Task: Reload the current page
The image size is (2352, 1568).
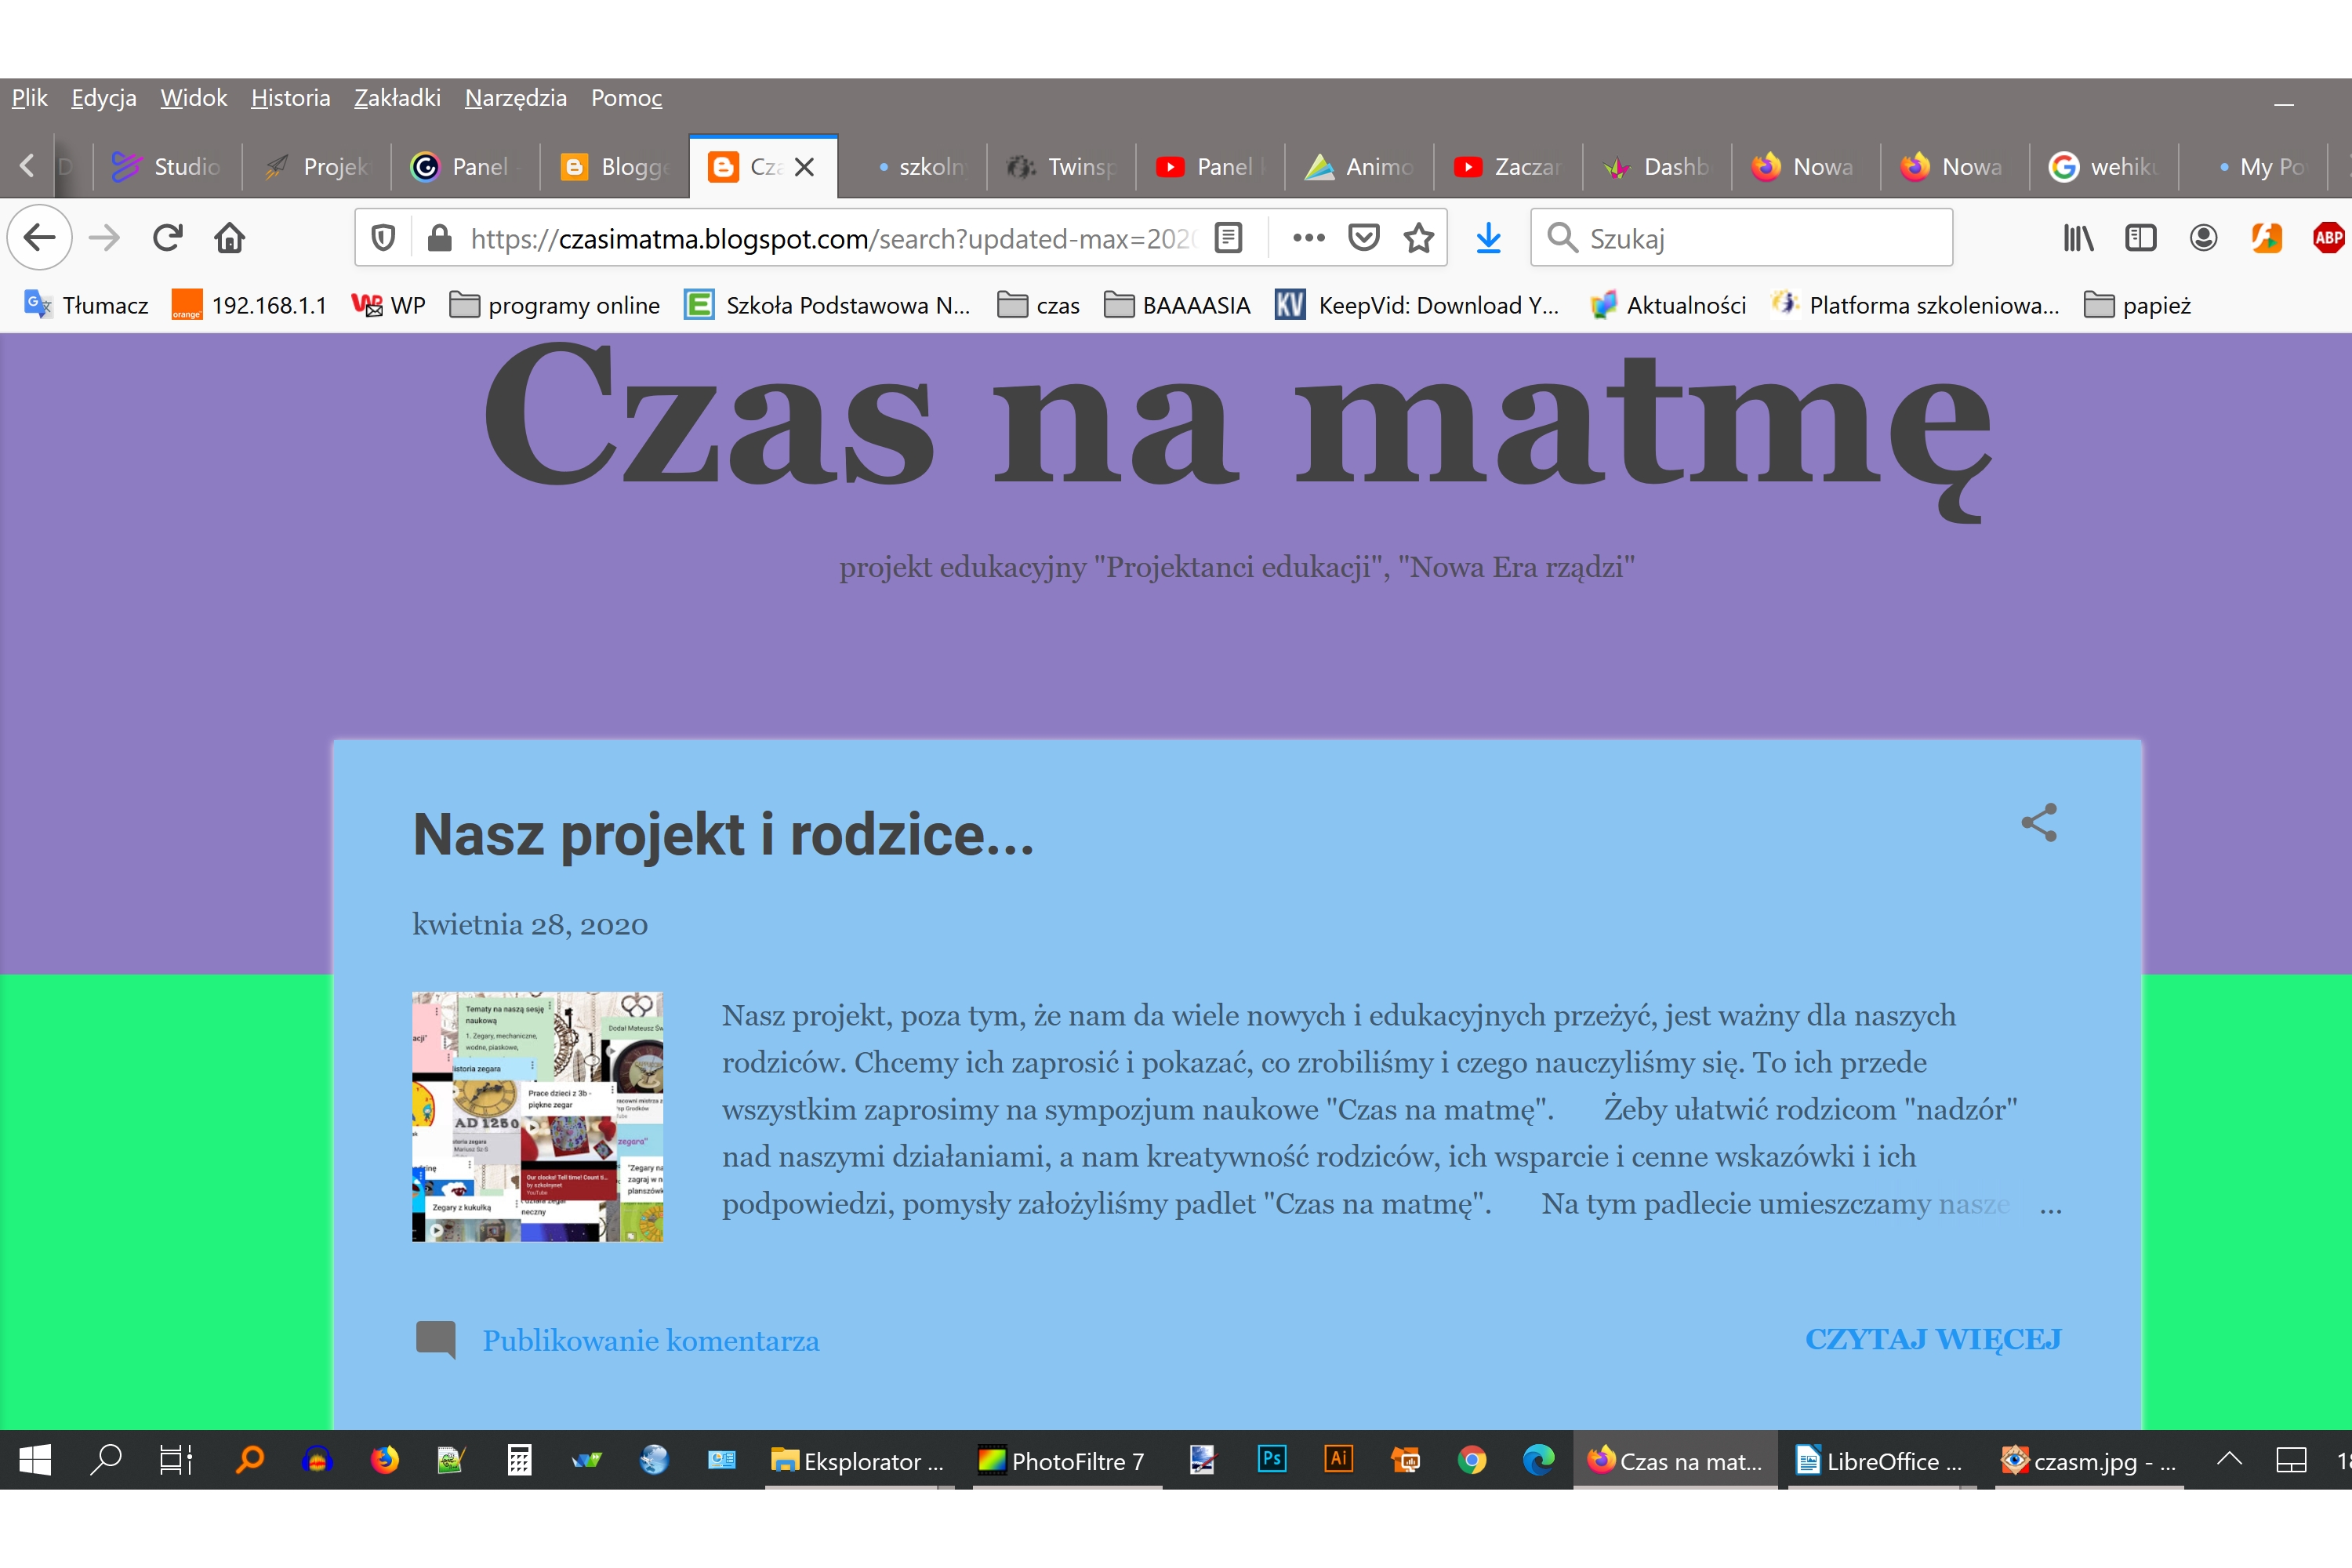Action: [x=167, y=238]
